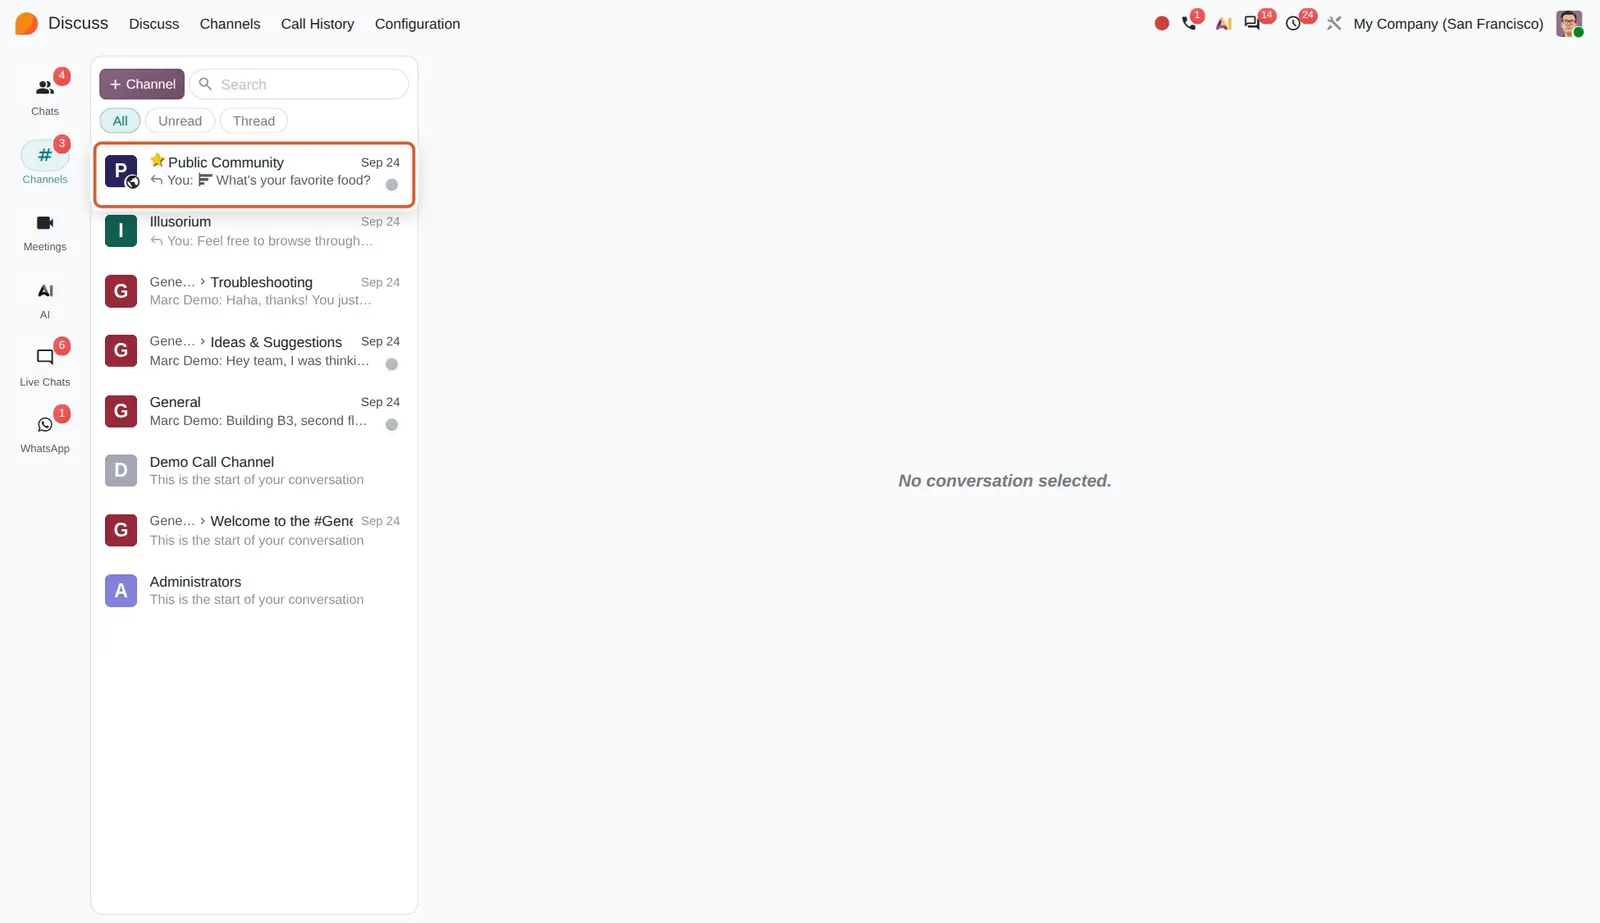Open the Meetings sidebar section

tap(45, 231)
